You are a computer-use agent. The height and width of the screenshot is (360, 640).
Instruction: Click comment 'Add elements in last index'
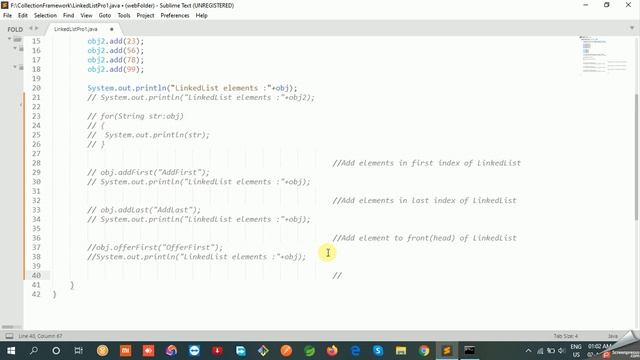424,200
